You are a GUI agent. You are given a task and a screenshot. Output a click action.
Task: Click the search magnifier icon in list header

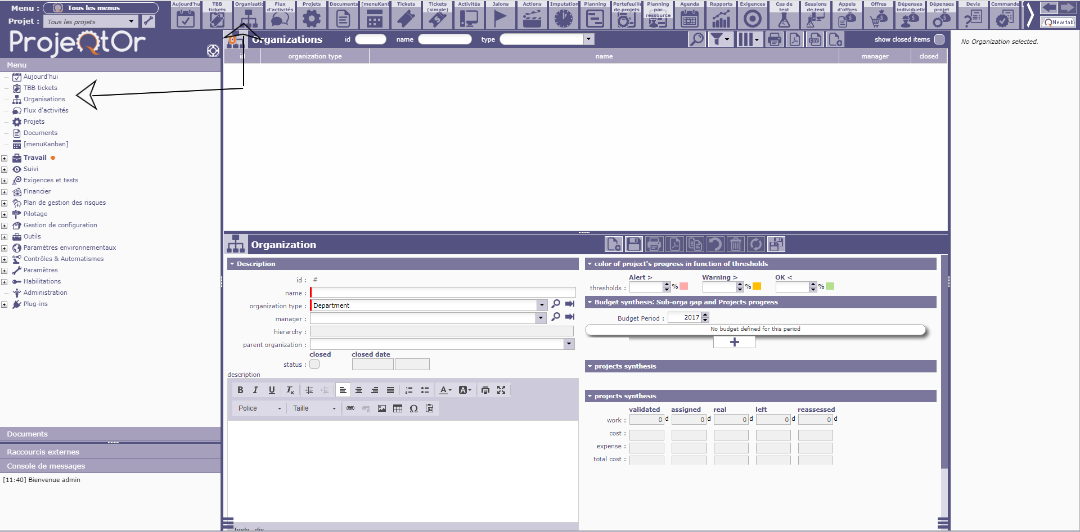pyautogui.click(x=697, y=39)
